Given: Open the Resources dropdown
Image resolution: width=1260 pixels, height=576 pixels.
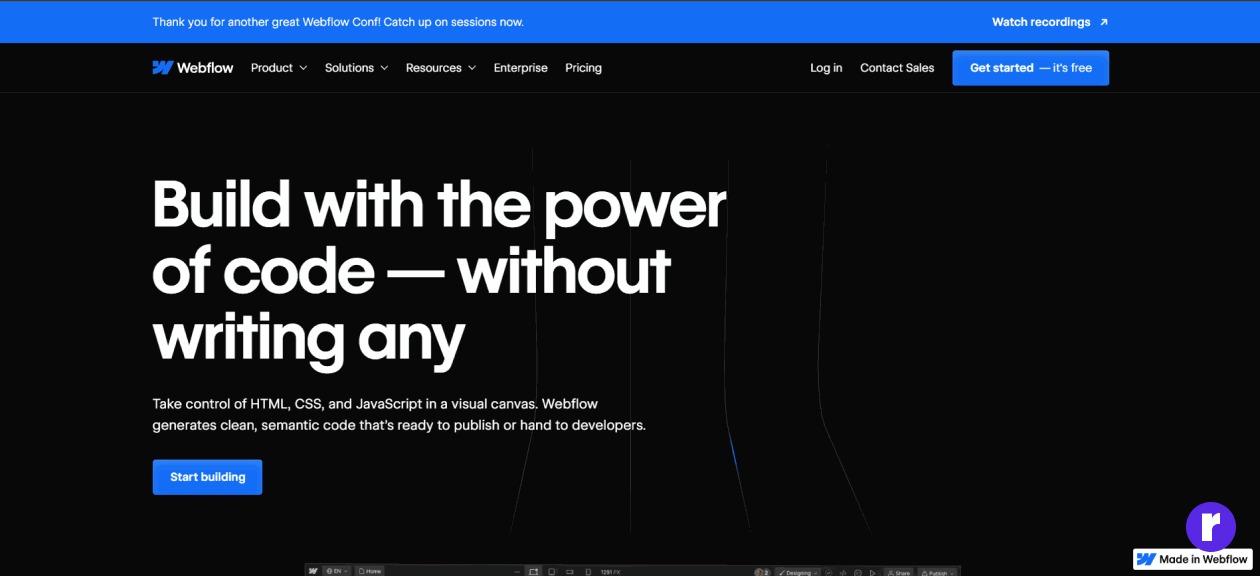Looking at the screenshot, I should 441,68.
